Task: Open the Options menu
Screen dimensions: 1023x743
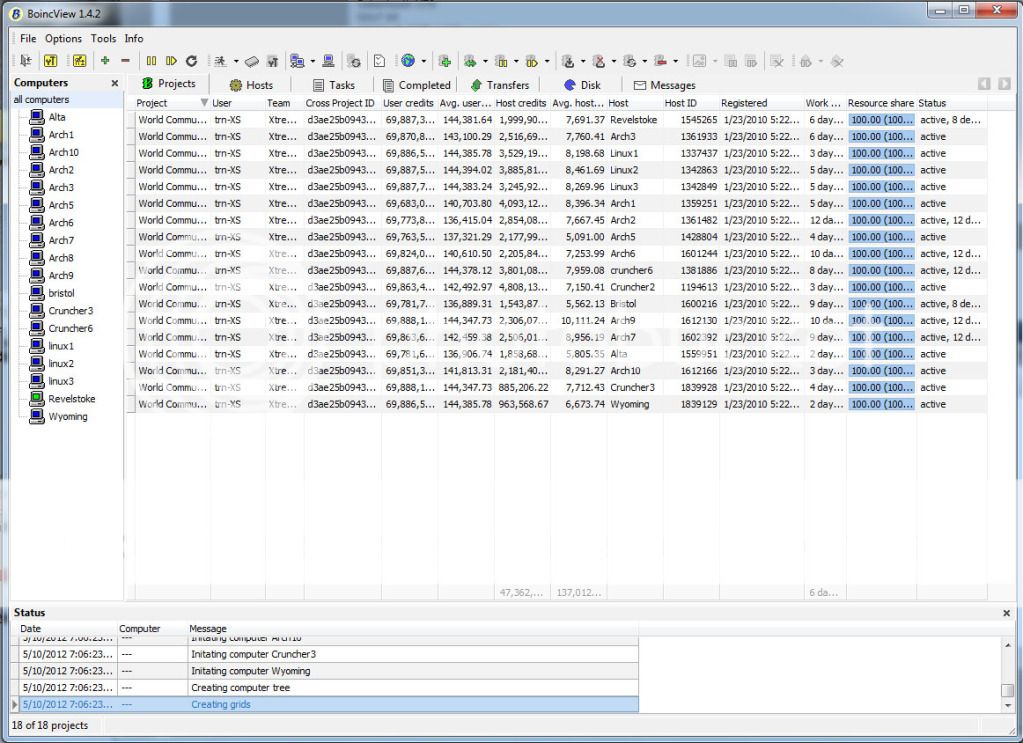Action: click(63, 38)
